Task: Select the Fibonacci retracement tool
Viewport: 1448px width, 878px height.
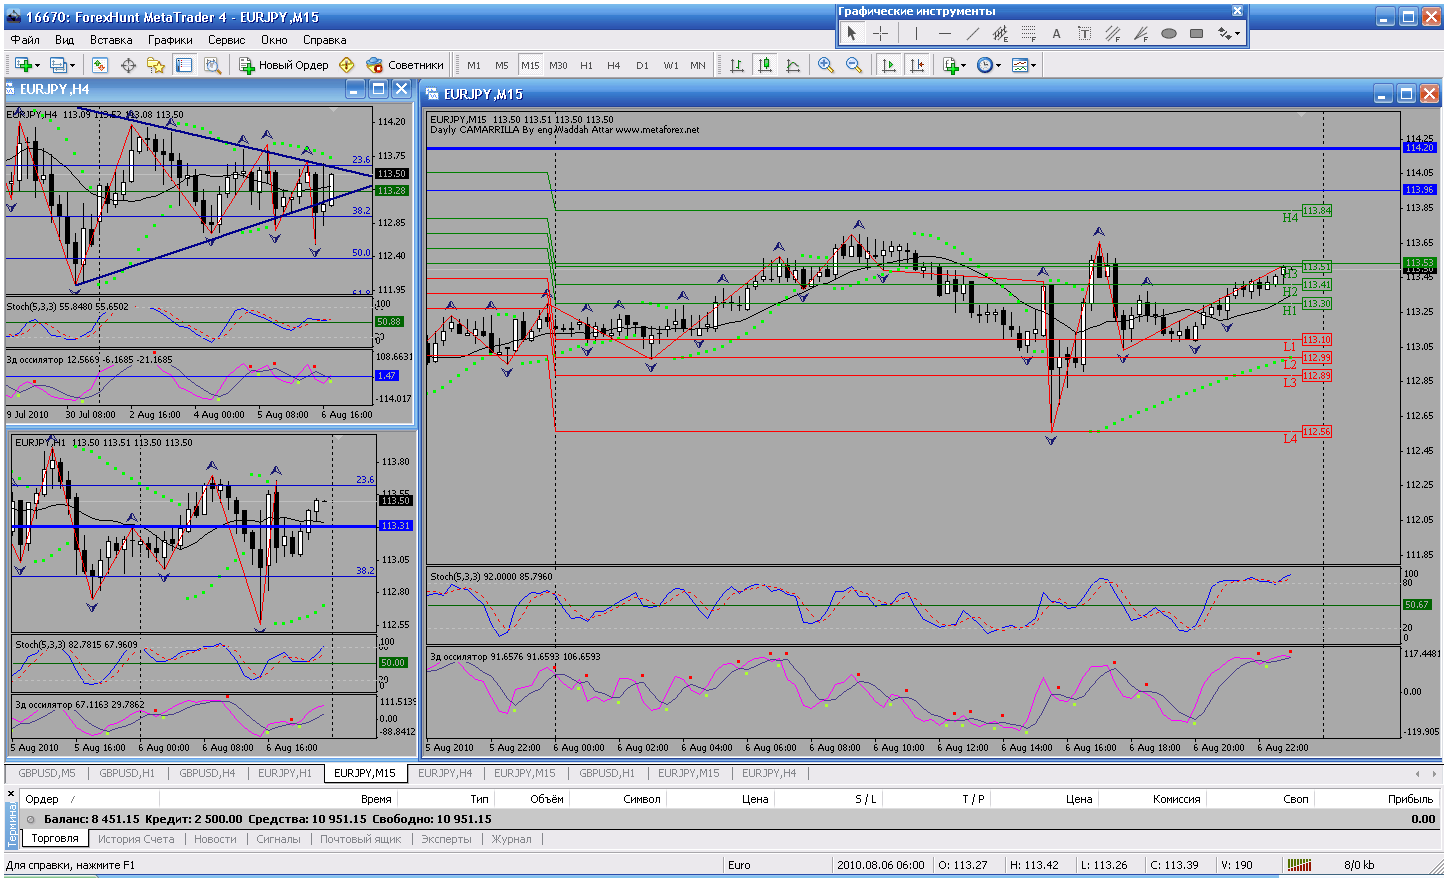Action: point(1028,33)
